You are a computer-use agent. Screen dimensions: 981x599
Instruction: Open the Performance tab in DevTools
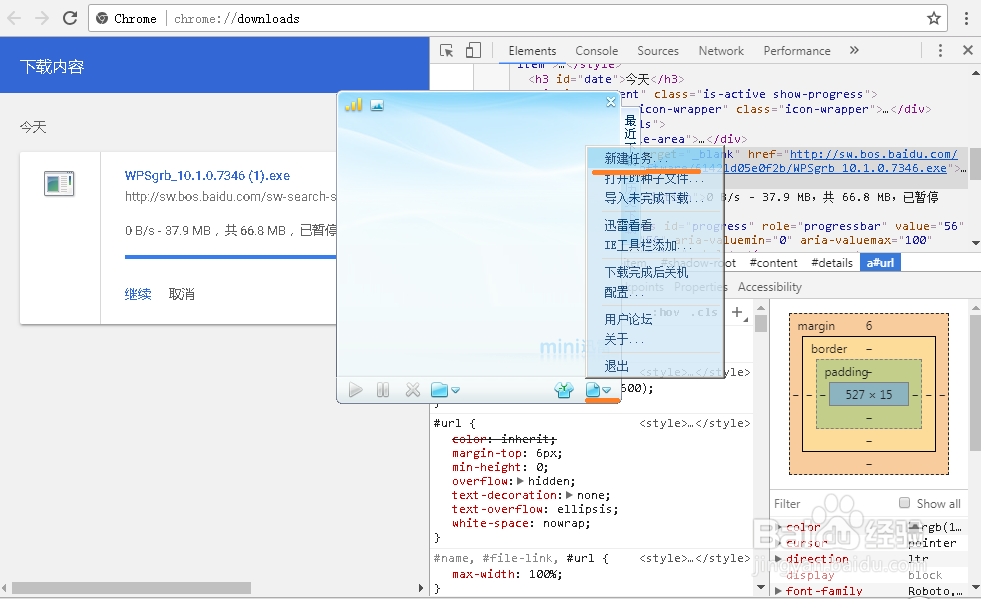click(x=796, y=51)
